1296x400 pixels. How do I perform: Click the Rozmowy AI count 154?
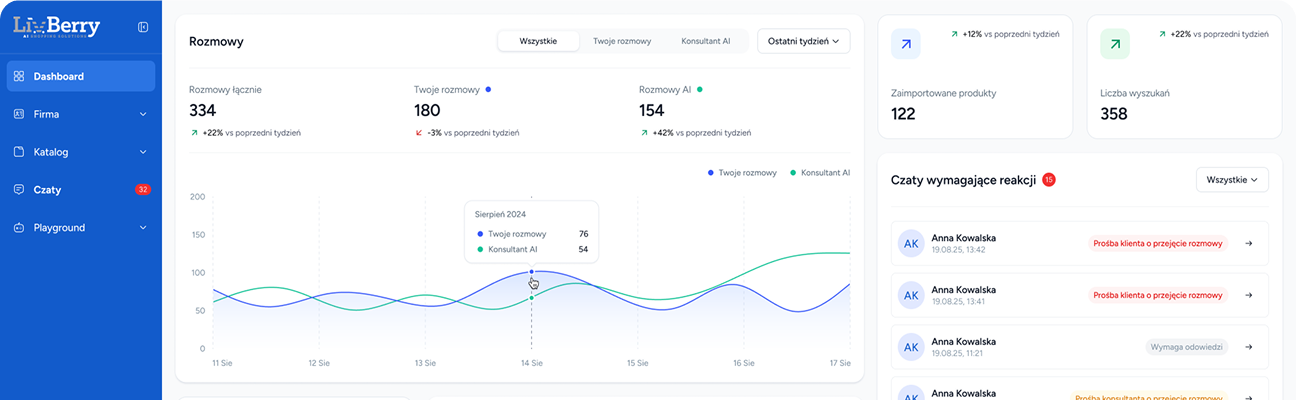pos(652,111)
